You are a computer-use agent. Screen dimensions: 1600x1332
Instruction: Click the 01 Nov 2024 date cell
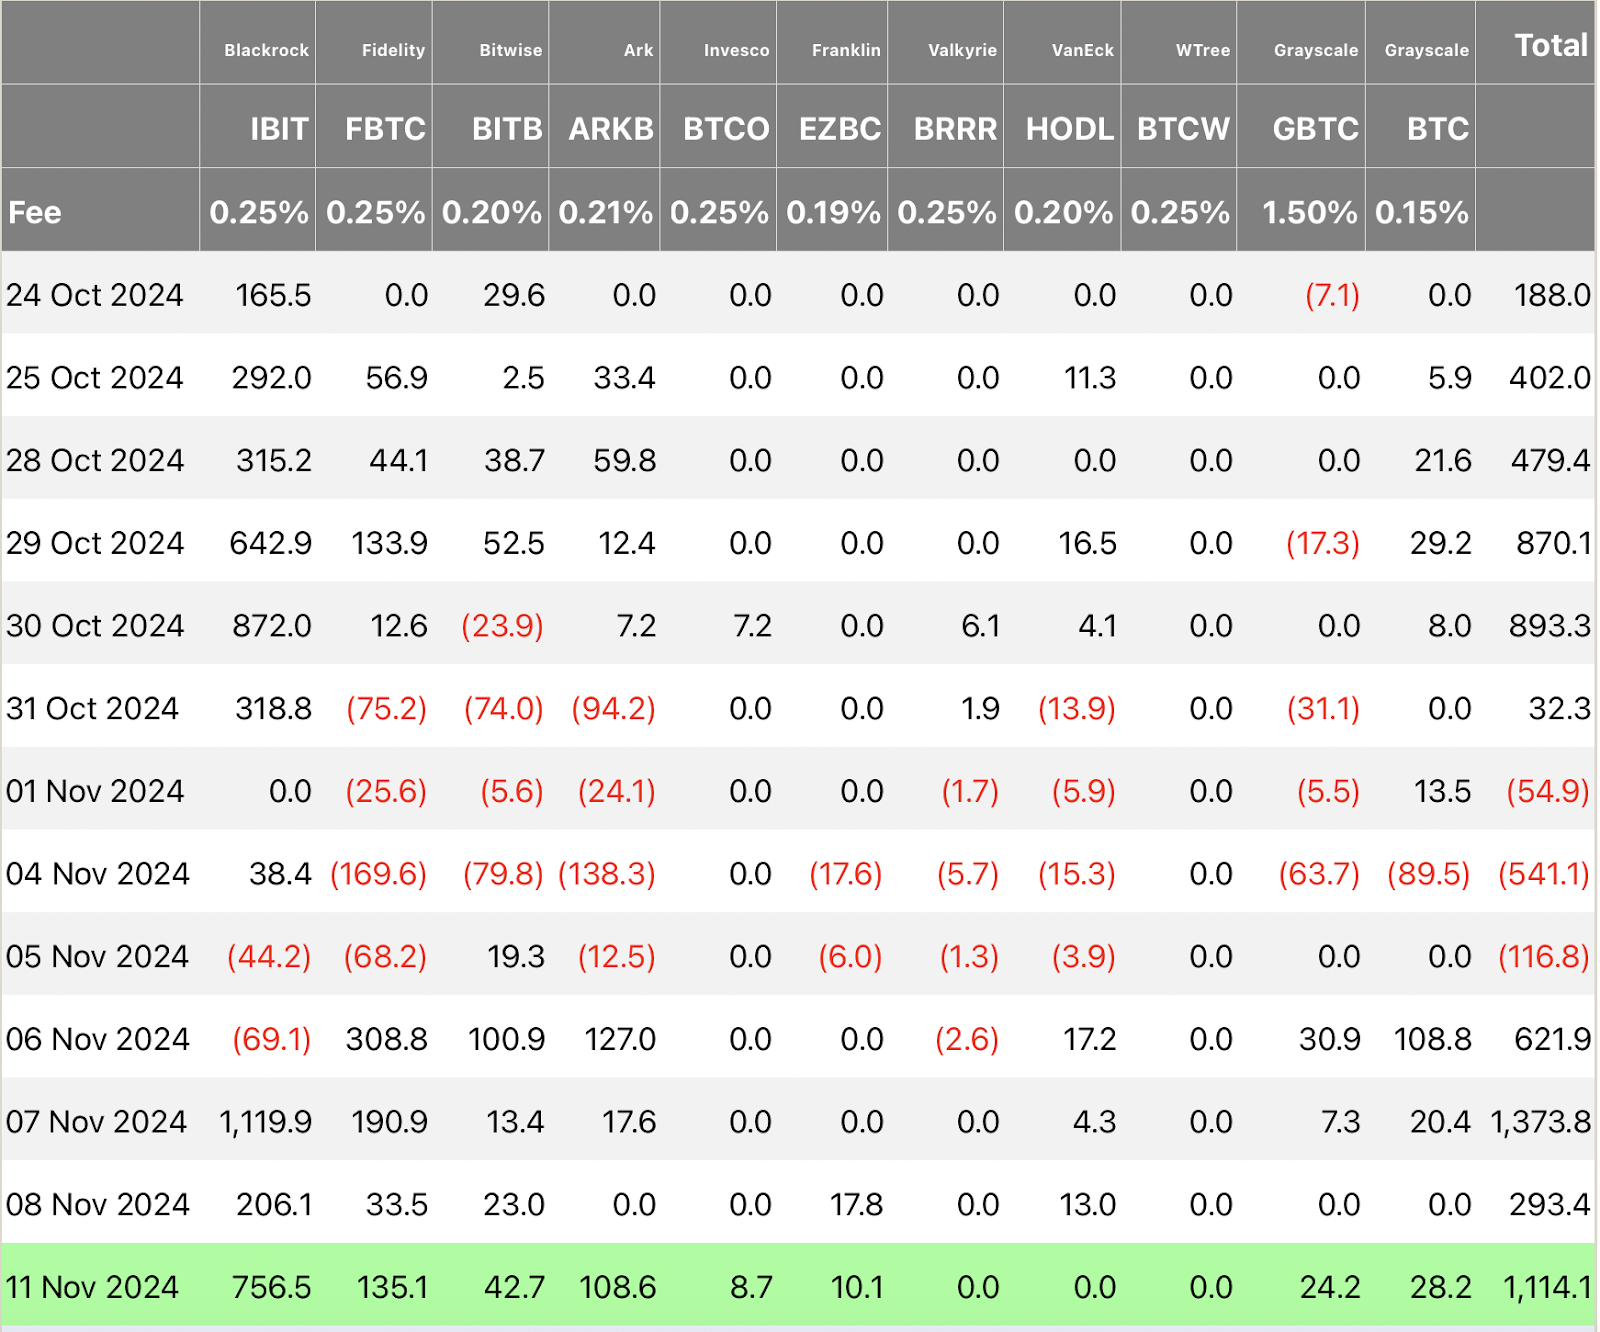click(x=95, y=791)
